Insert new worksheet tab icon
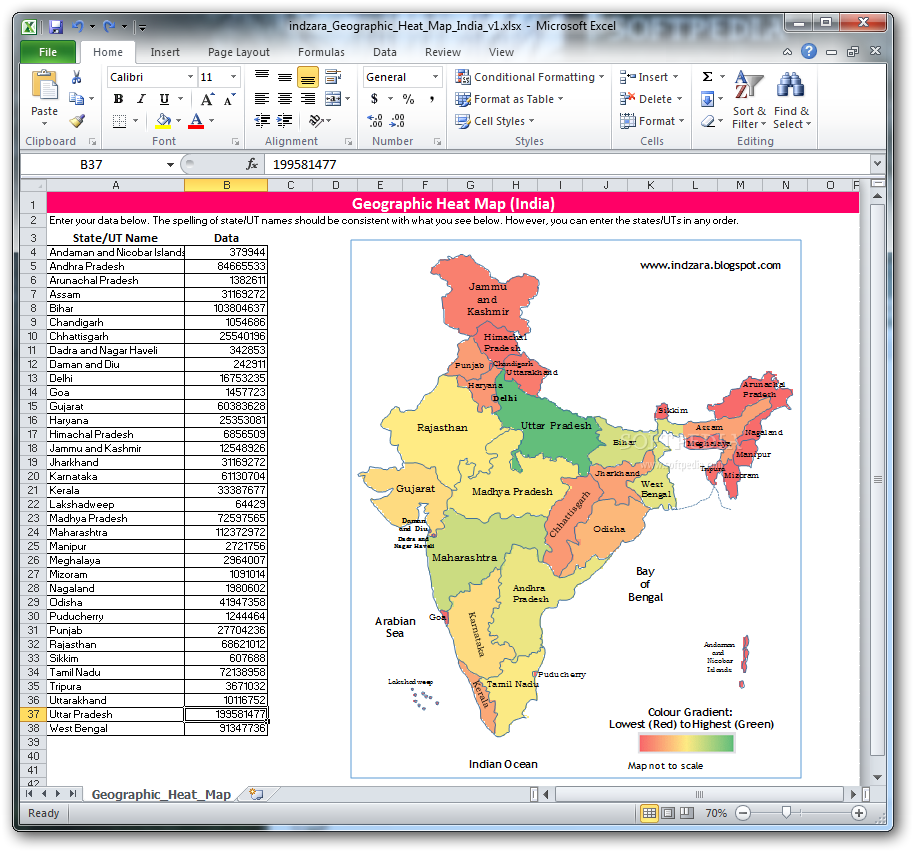This screenshot has width=914, height=852. pyautogui.click(x=256, y=794)
